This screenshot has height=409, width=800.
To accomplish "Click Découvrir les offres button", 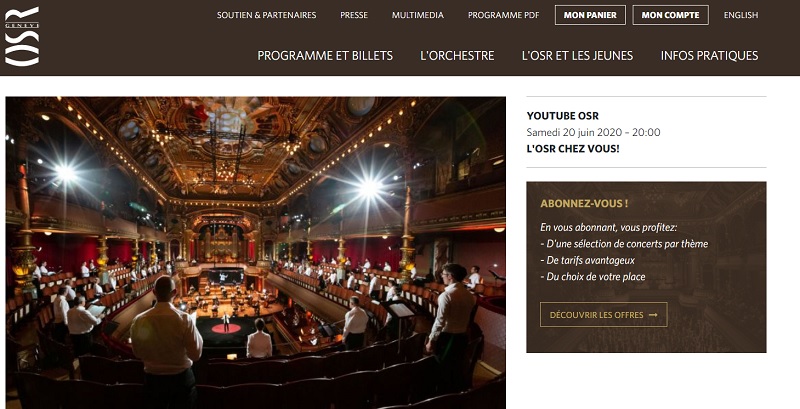I will click(604, 315).
